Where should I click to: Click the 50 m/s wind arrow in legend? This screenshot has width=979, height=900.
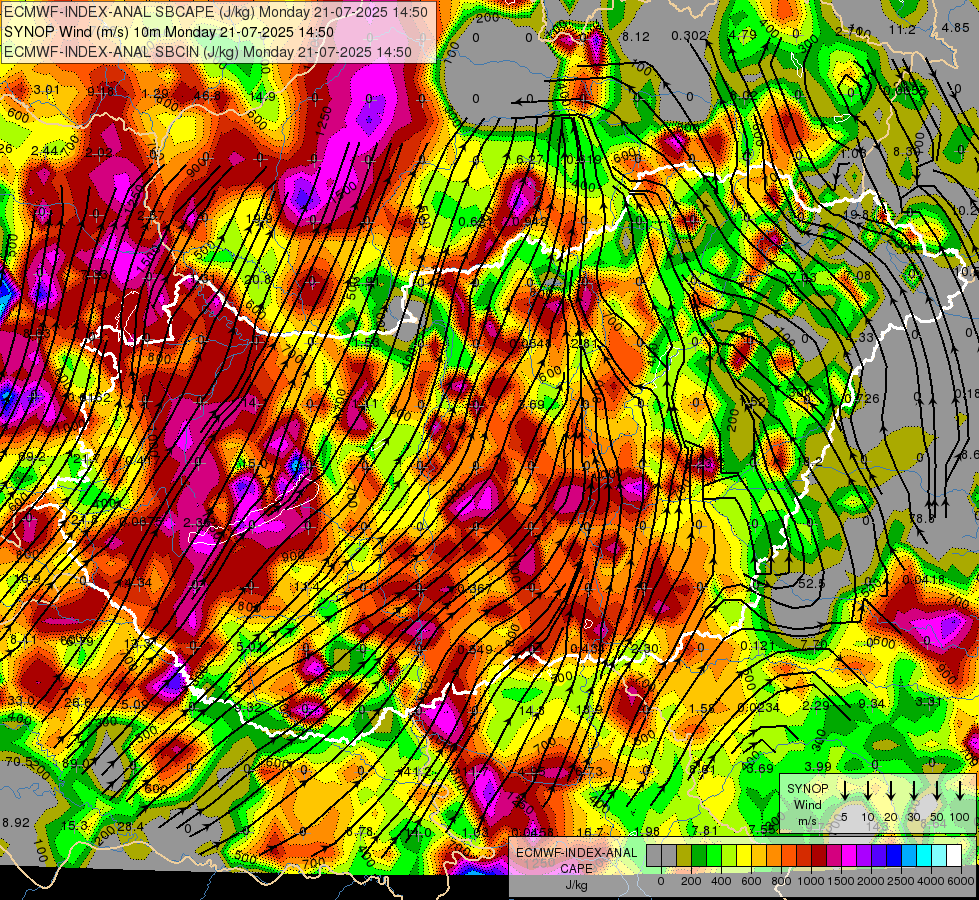click(x=937, y=790)
